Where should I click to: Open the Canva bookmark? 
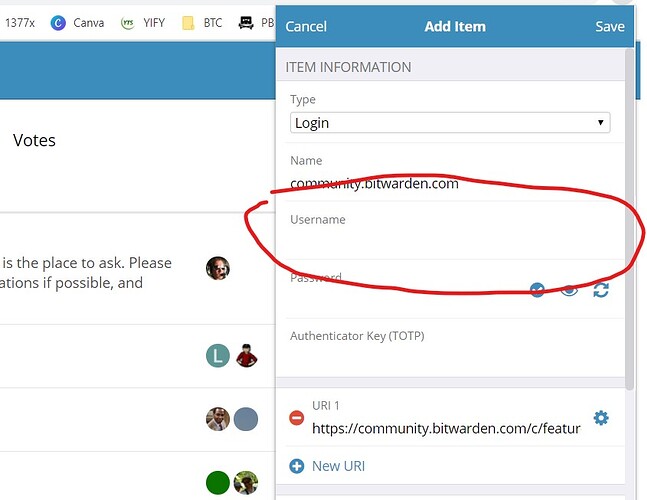tap(77, 23)
